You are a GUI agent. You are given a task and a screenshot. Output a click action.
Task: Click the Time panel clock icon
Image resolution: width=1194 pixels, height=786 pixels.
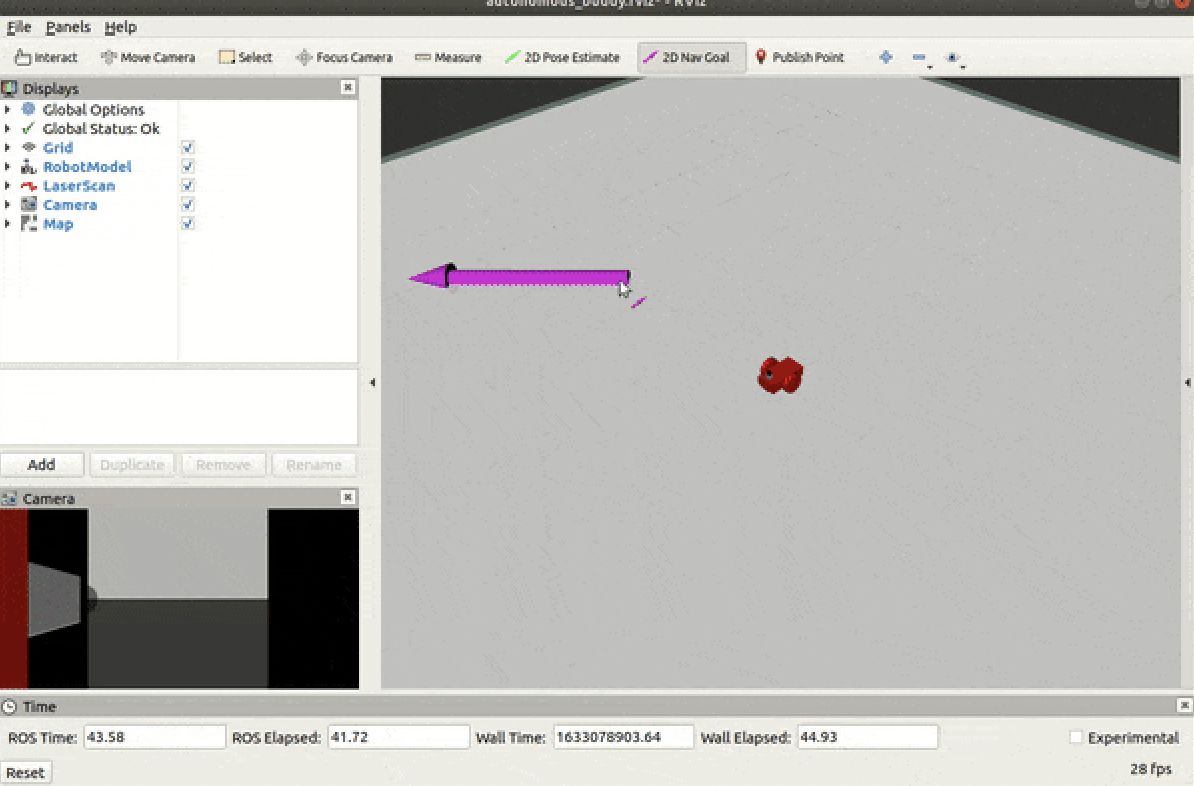[9, 707]
